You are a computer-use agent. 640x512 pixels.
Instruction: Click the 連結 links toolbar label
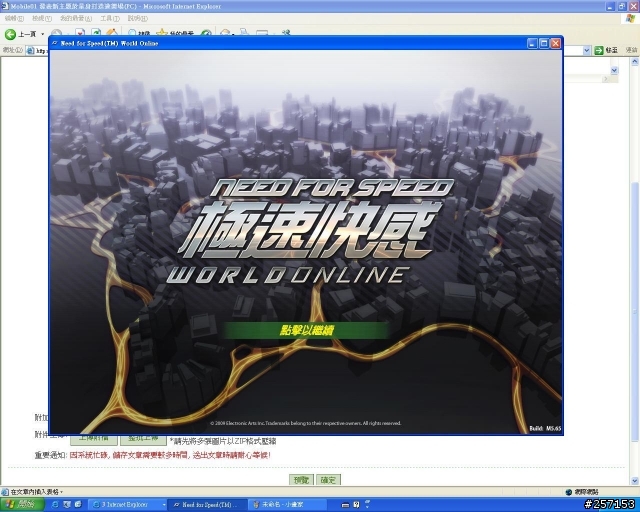(631, 50)
